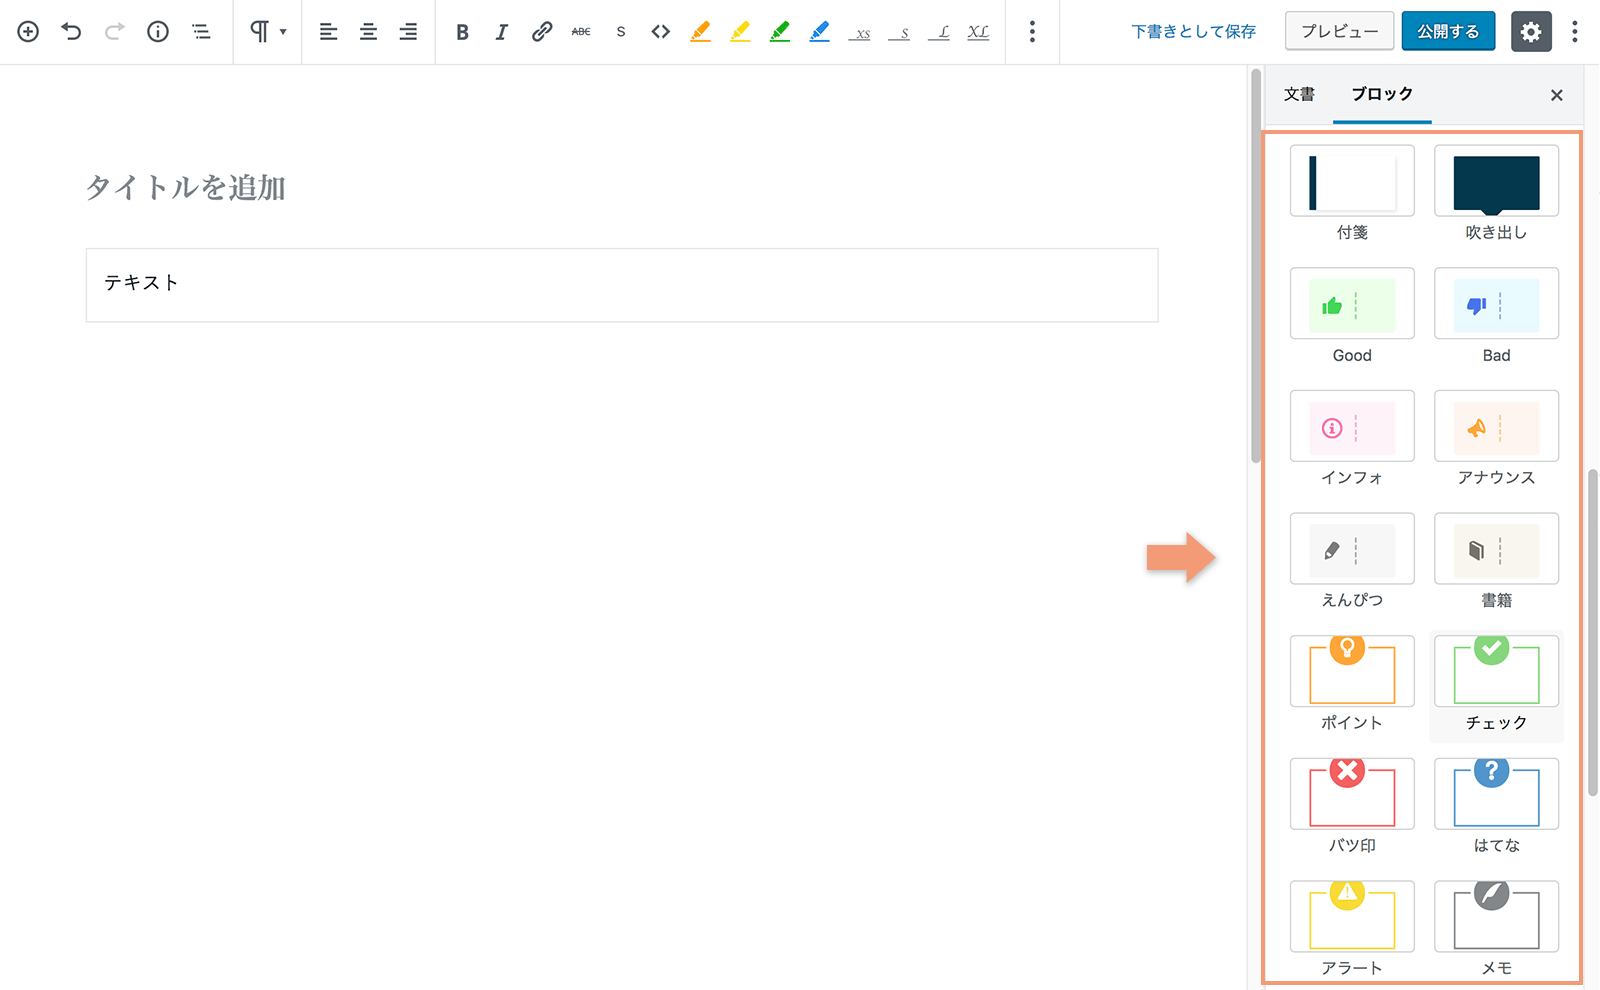Open more block options menu

1032,32
